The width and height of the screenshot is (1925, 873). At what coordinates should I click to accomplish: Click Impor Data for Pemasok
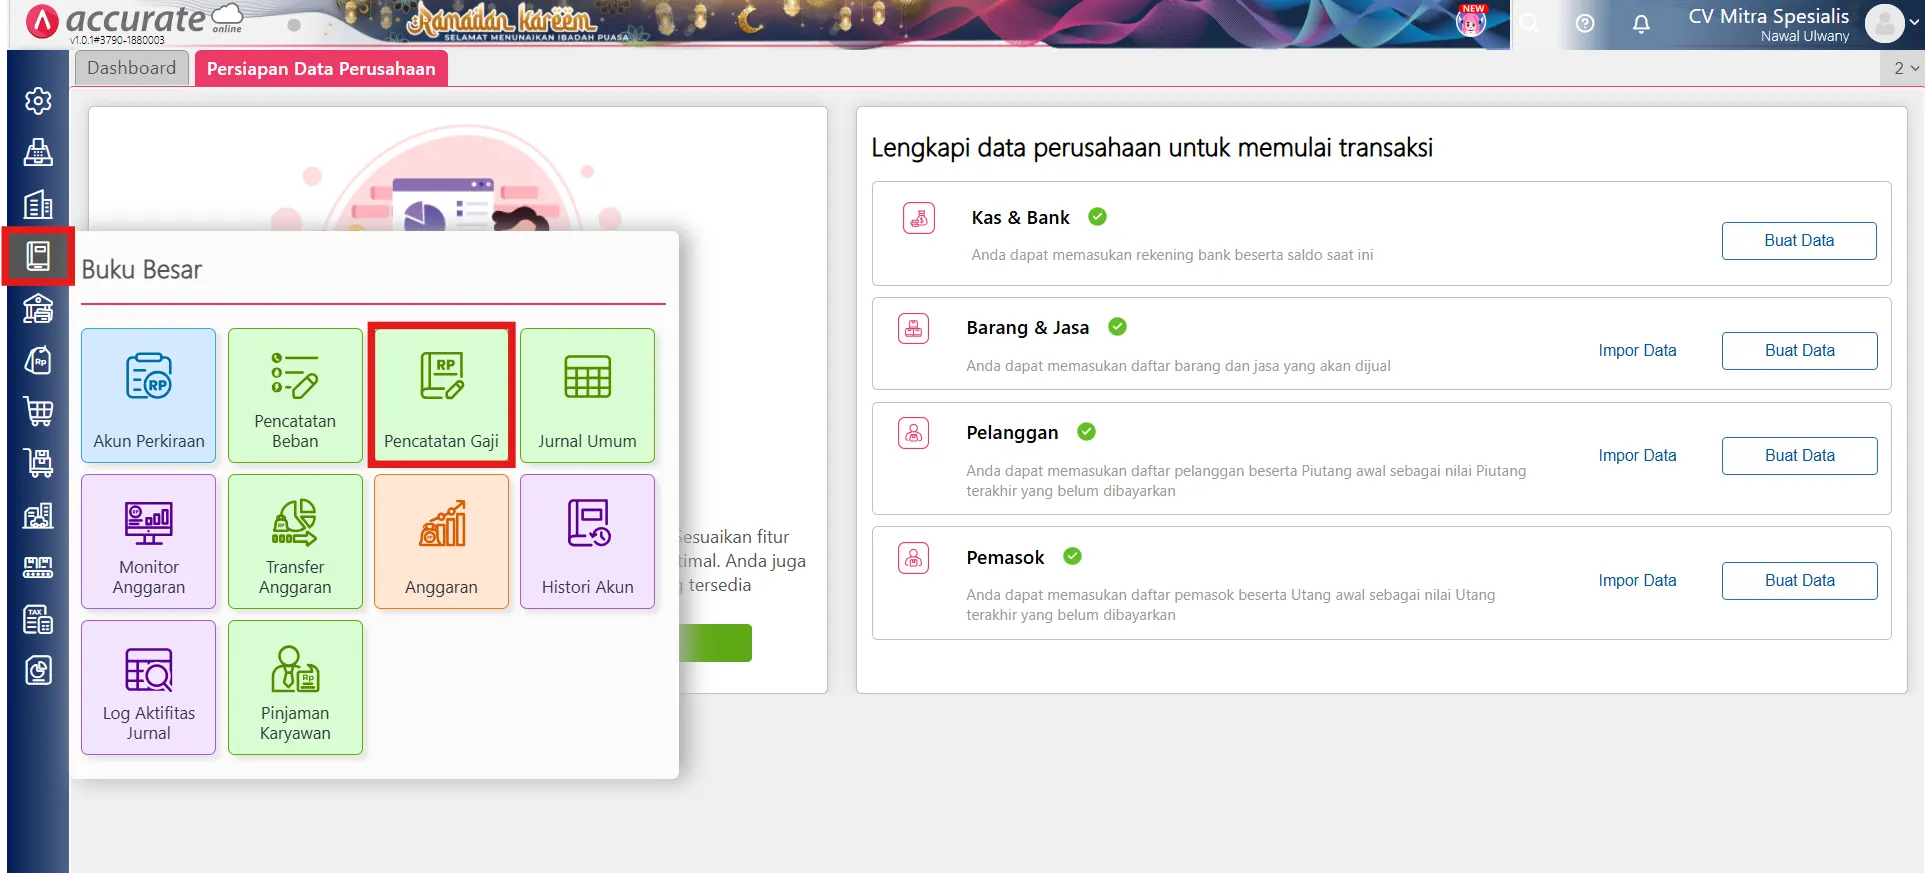(x=1637, y=581)
